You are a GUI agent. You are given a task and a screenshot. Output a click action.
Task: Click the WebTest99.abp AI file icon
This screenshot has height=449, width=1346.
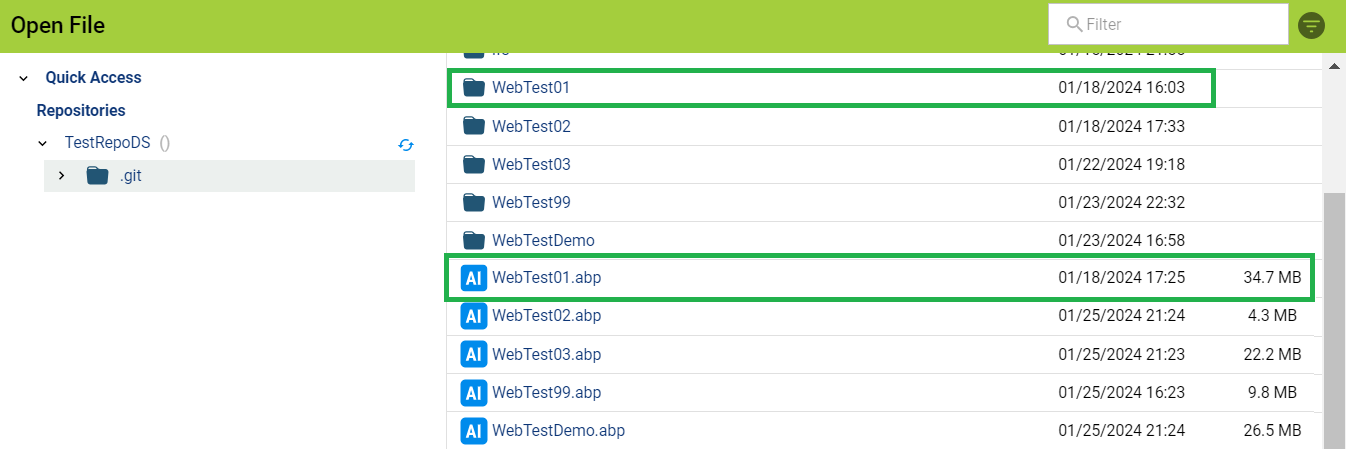pyautogui.click(x=473, y=392)
